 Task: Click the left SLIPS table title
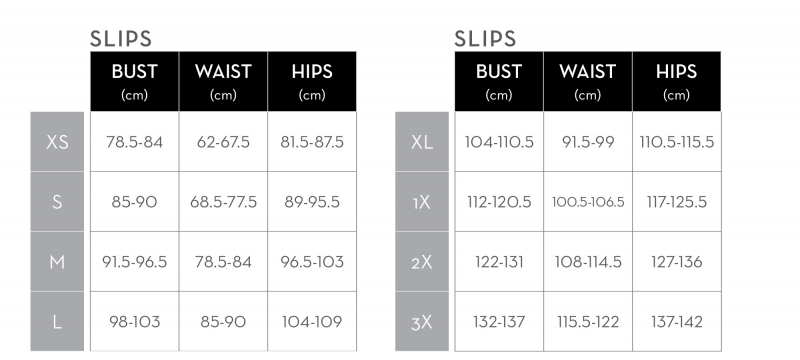[121, 39]
